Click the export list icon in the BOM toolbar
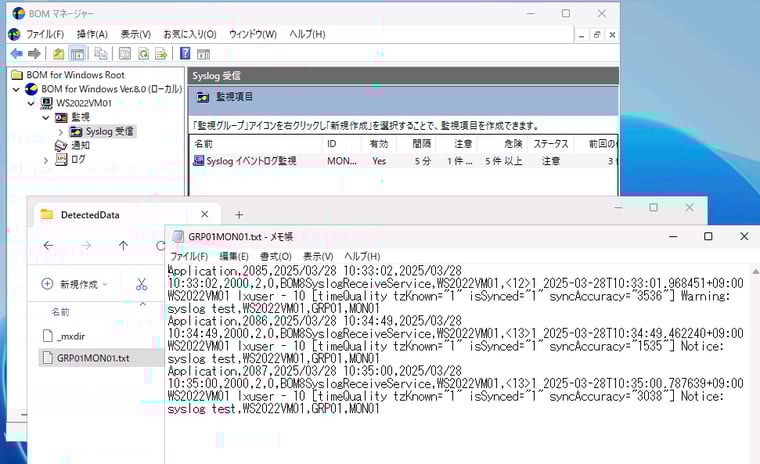Screen dimensions: 760x464 pyautogui.click(x=161, y=53)
